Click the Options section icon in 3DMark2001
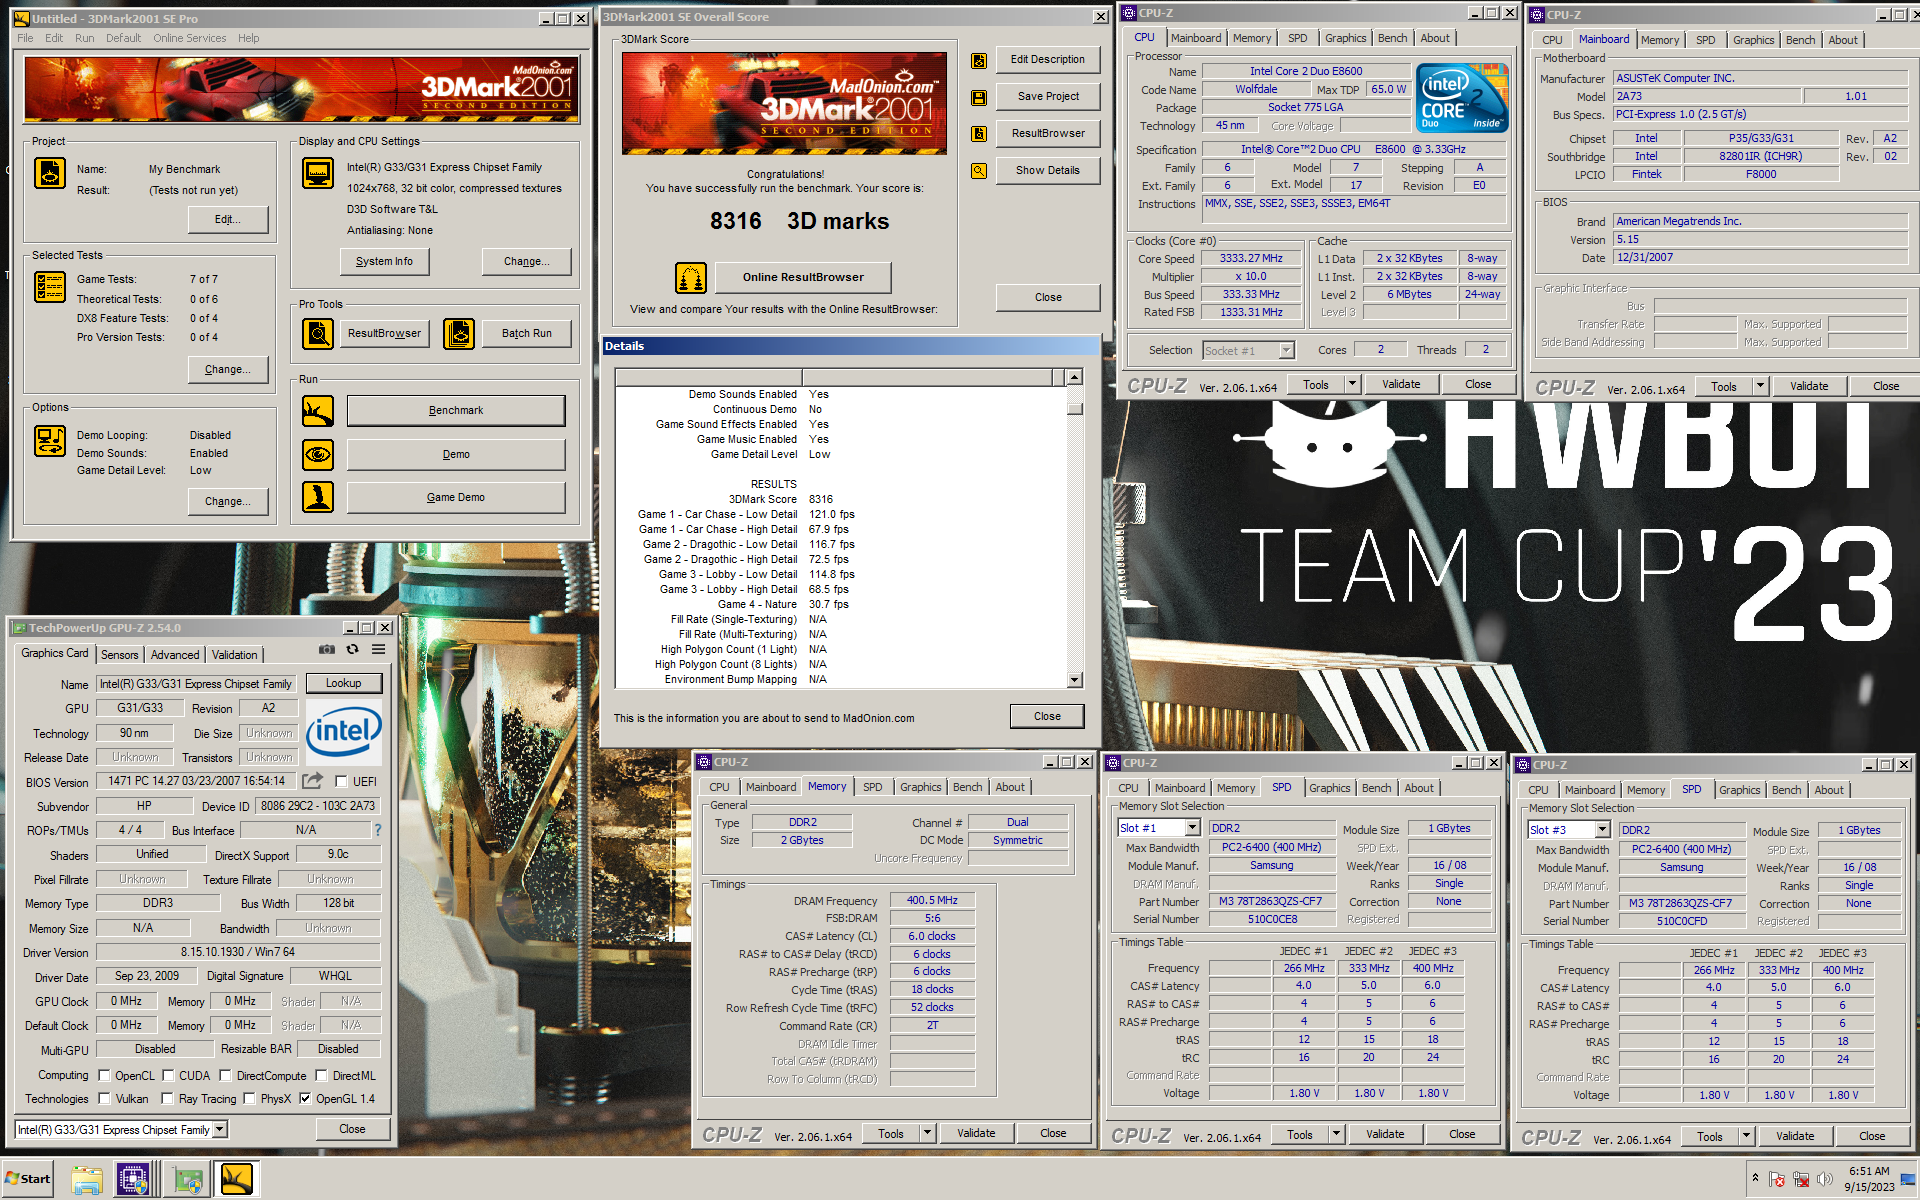 [x=50, y=441]
